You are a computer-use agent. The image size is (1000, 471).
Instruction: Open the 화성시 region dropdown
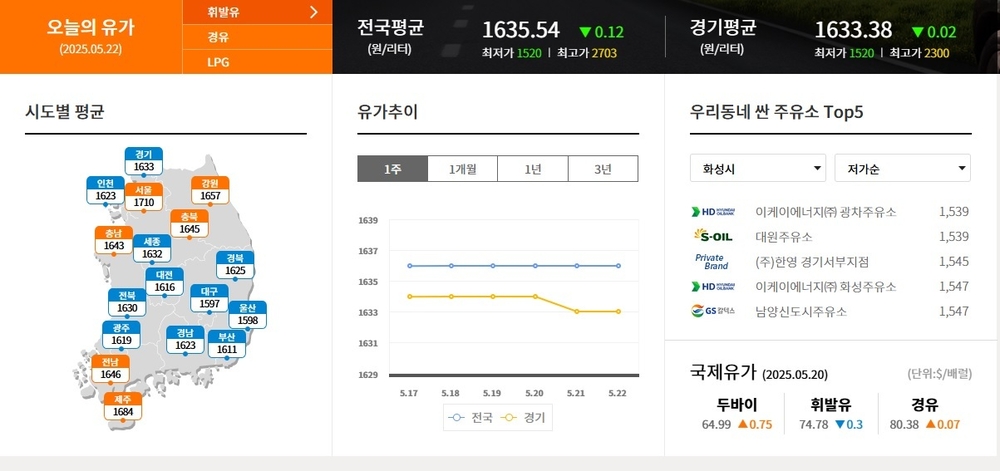click(x=758, y=168)
